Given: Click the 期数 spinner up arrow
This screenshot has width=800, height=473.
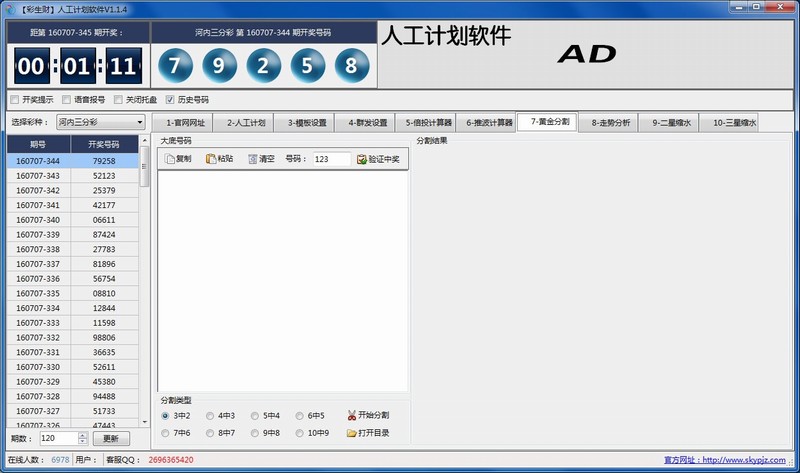Looking at the screenshot, I should tap(84, 435).
